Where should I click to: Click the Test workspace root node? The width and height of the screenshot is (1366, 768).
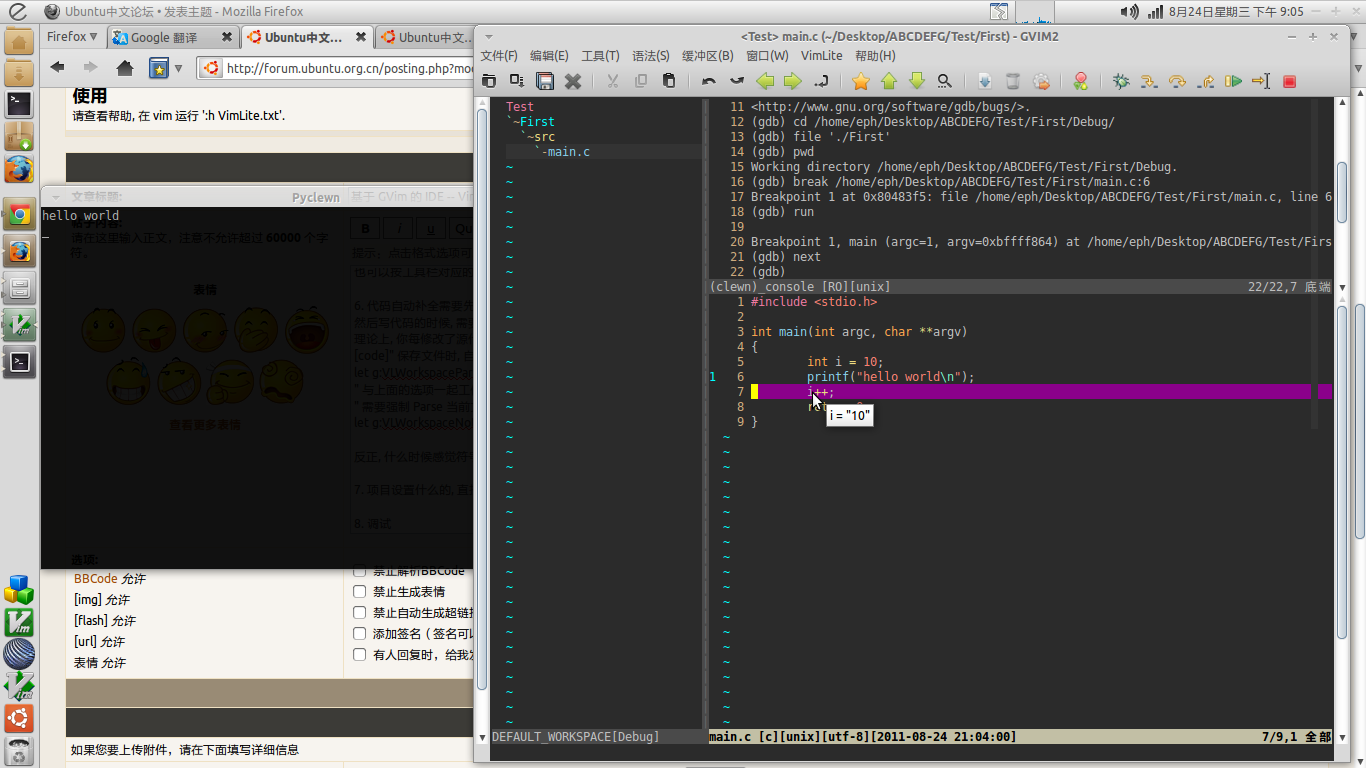[x=520, y=107]
